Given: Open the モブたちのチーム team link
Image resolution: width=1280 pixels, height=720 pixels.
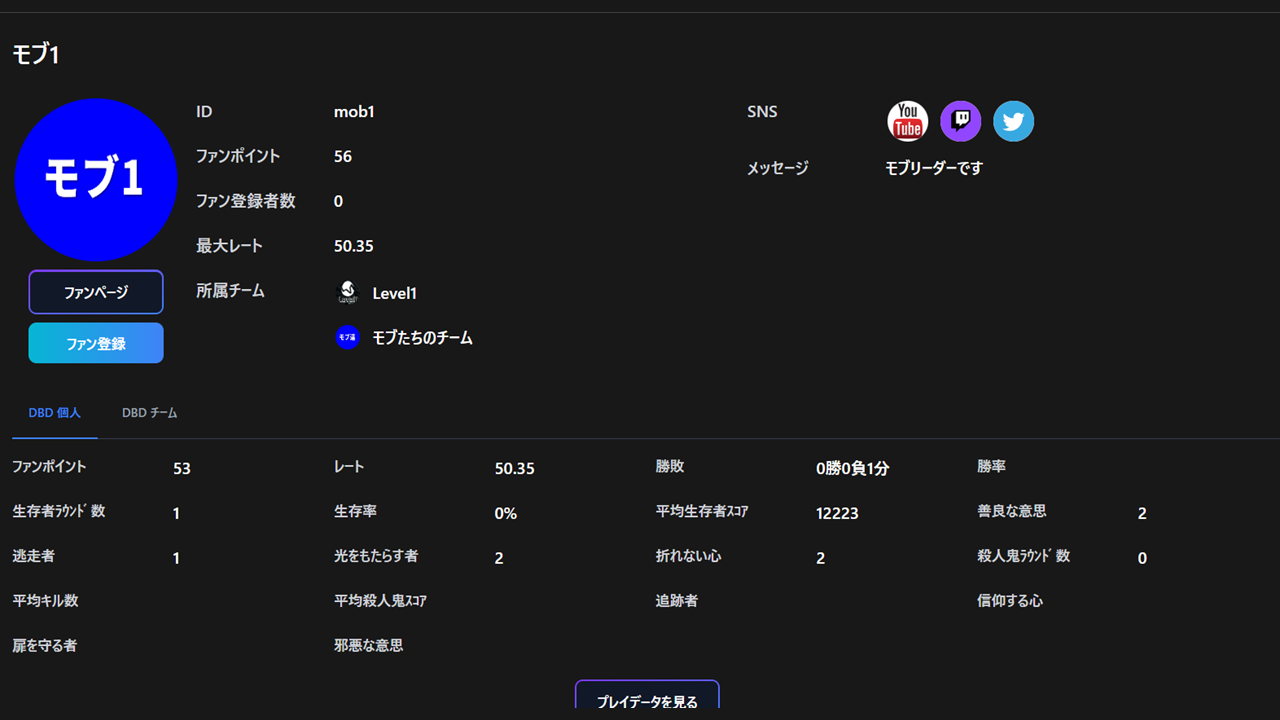Looking at the screenshot, I should click(x=420, y=338).
